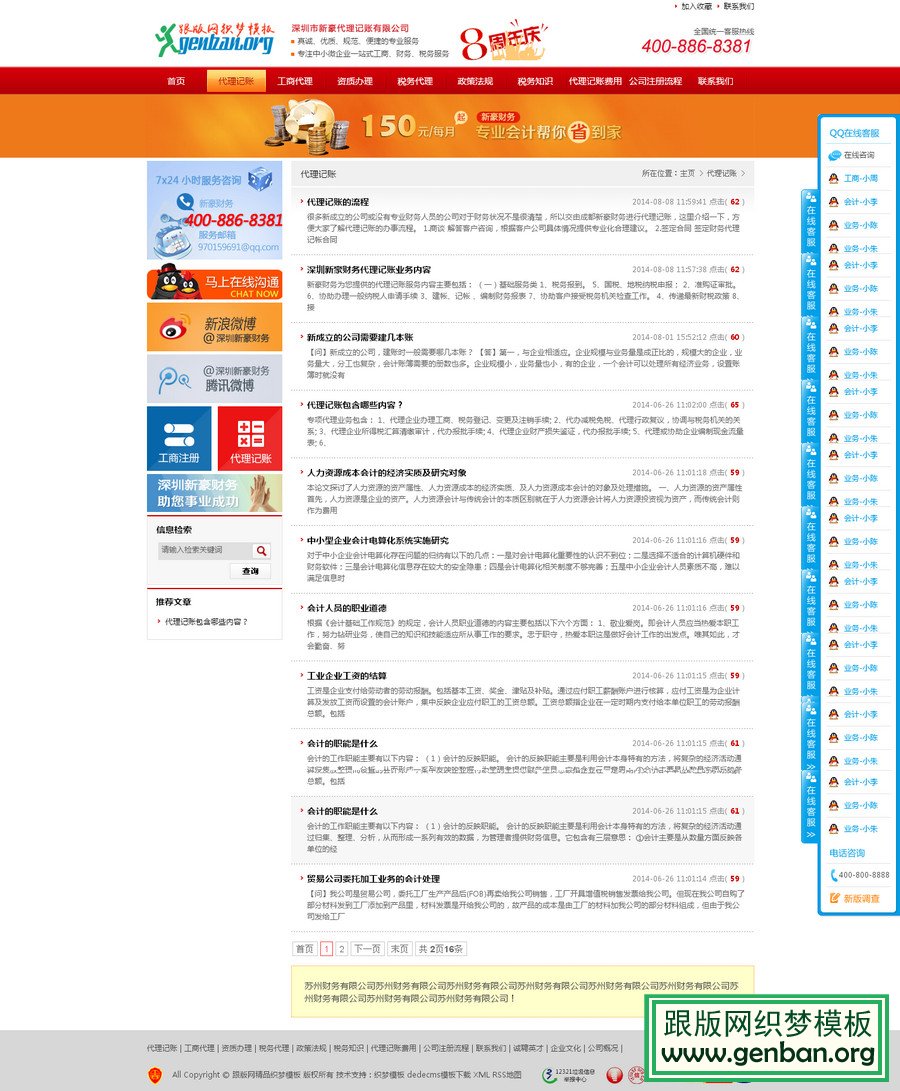Click the 加入收藏 link at top

pos(696,6)
